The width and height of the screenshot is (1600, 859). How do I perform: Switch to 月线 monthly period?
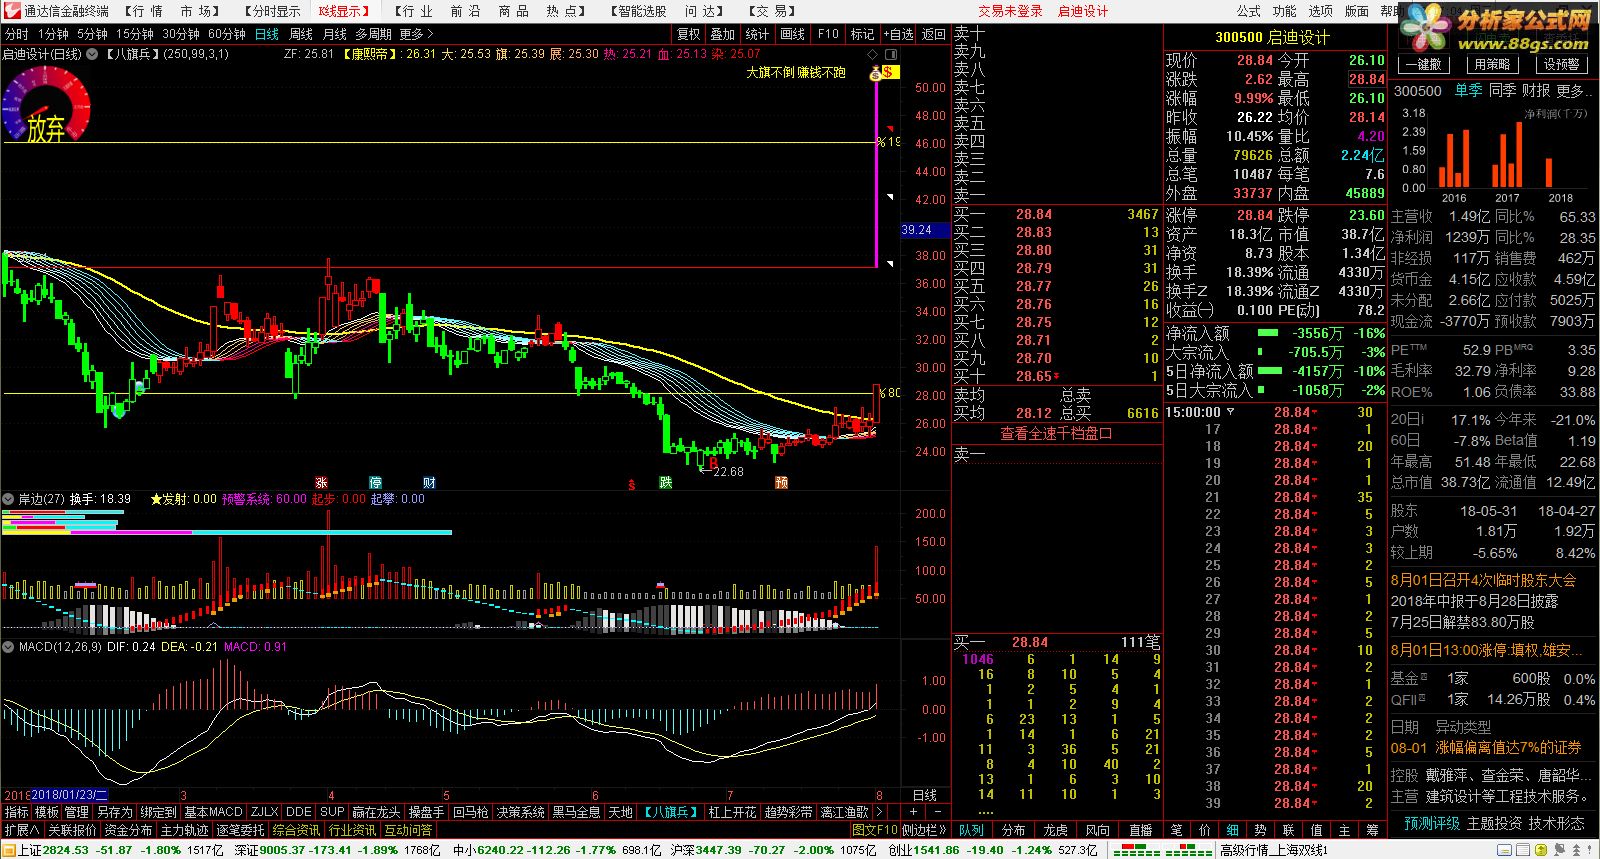pos(335,34)
